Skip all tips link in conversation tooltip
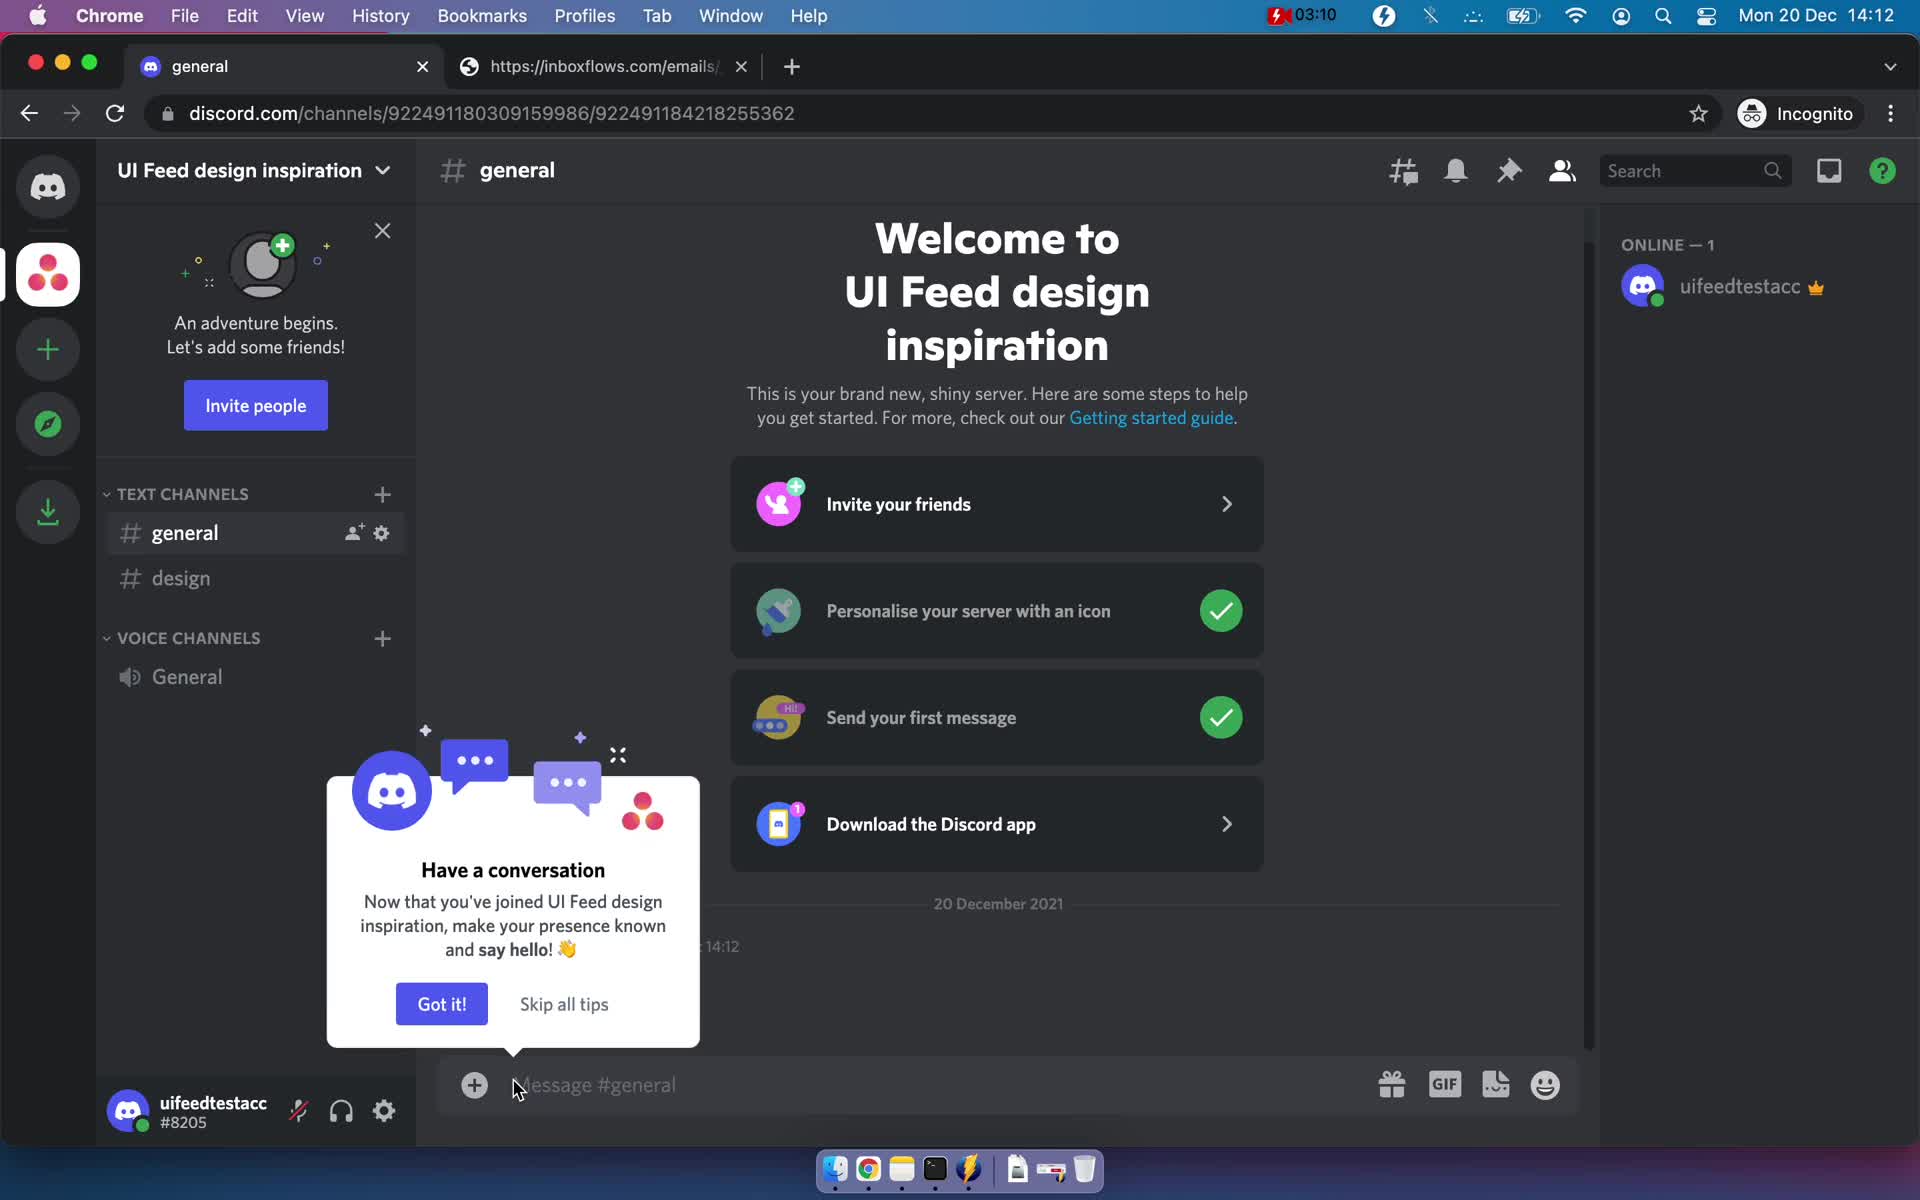This screenshot has width=1920, height=1200. 564,1004
